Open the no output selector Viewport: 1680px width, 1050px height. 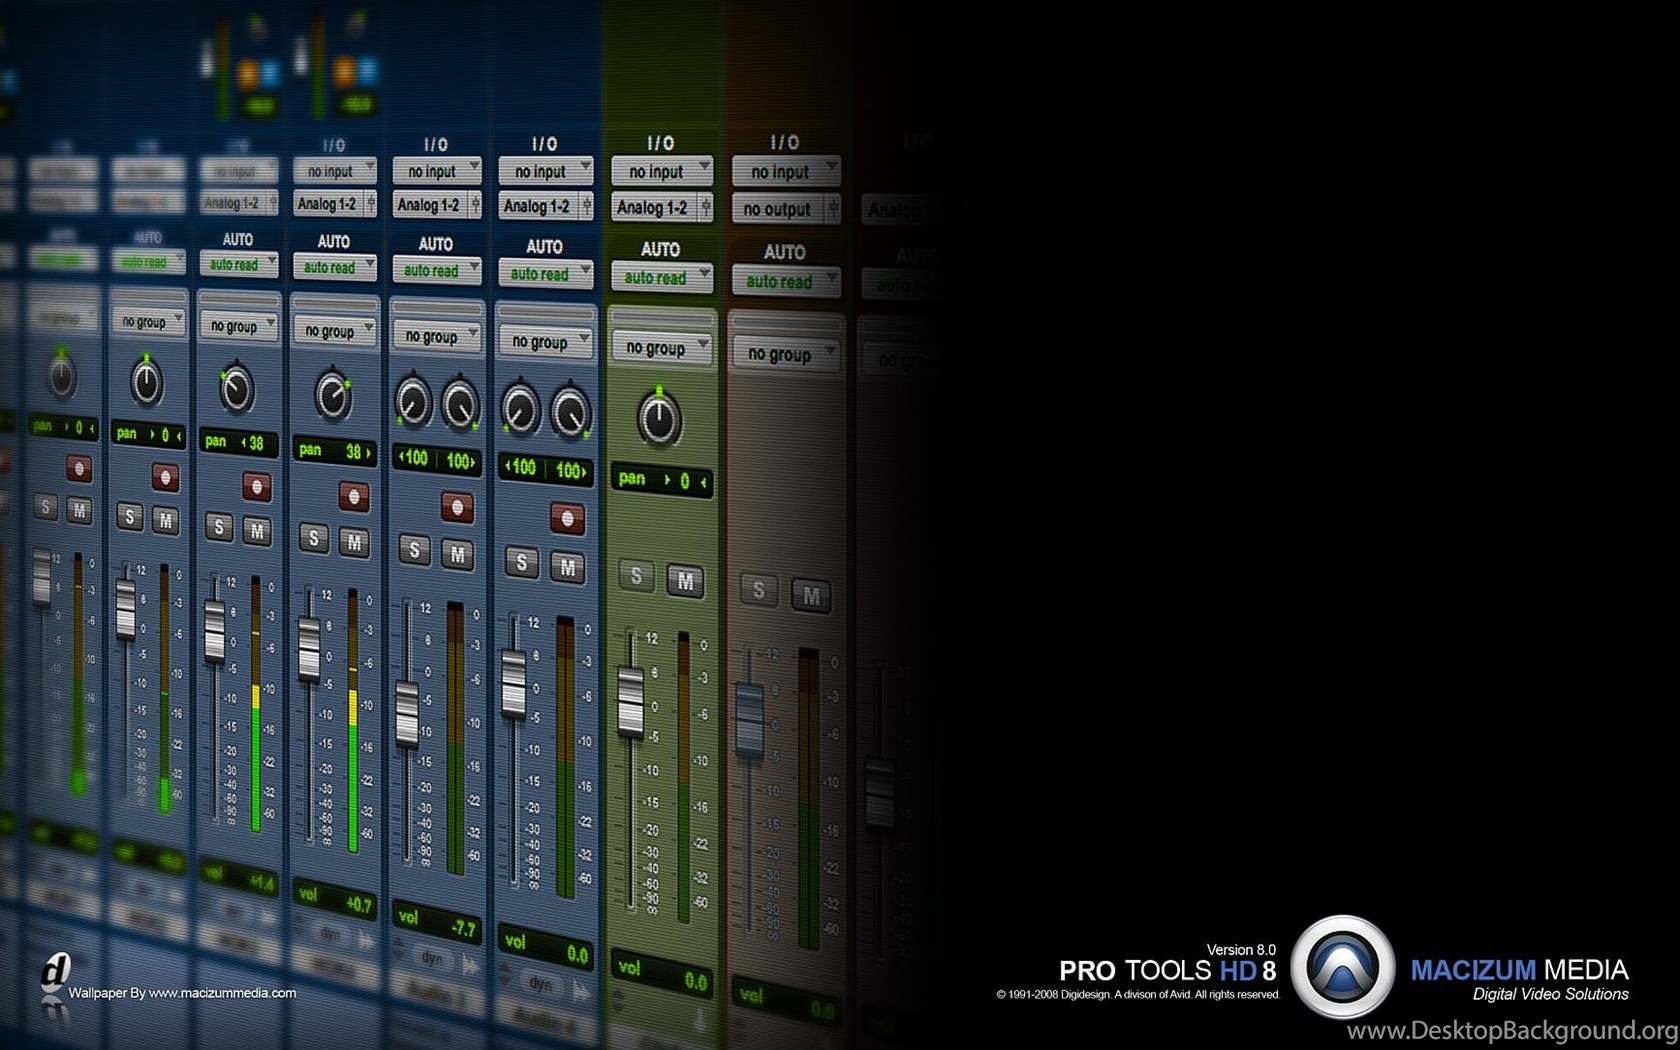(786, 209)
